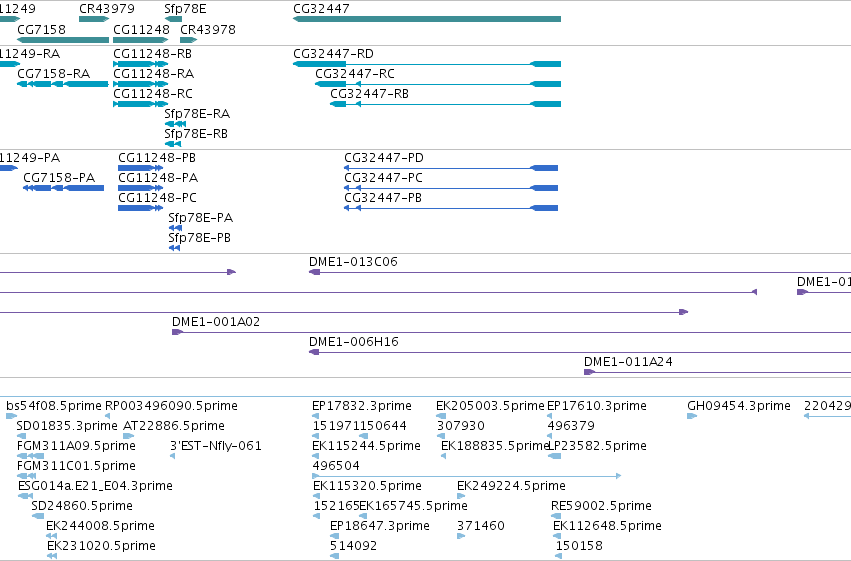This screenshot has width=851, height=561.
Task: Select the CG32447 gene bar
Action: pyautogui.click(x=427, y=19)
